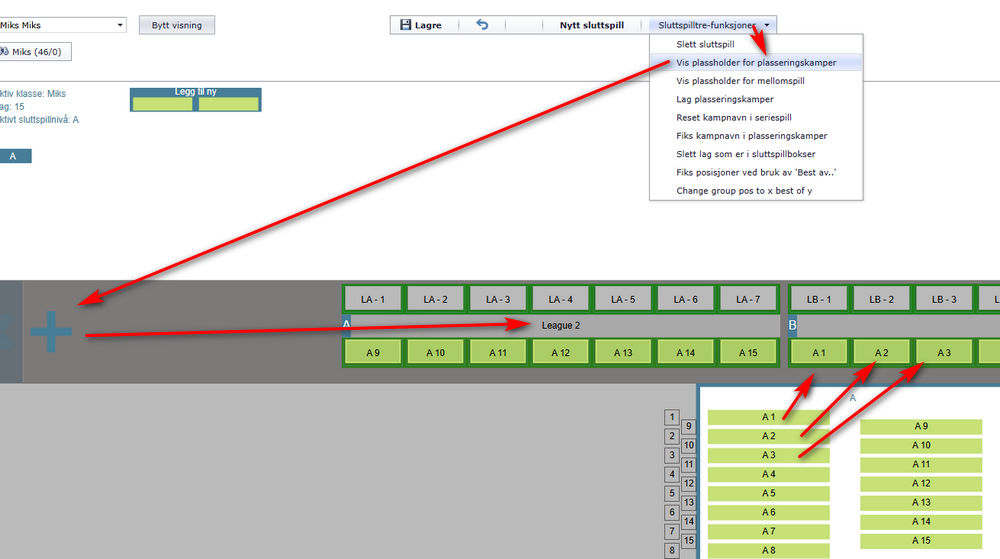Click the A 12 box in League 2 group
Image resolution: width=1000 pixels, height=559 pixels.
click(x=561, y=352)
